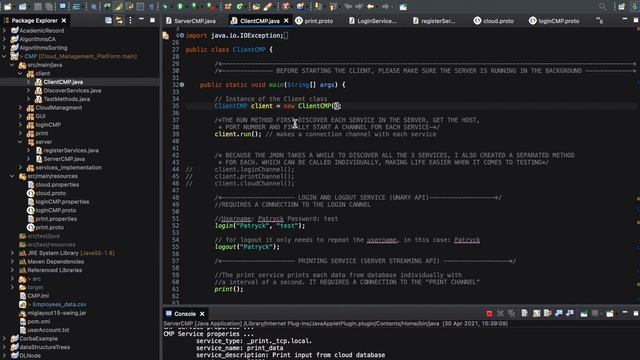Collapse the src/main/resources folder arrow

point(12,176)
